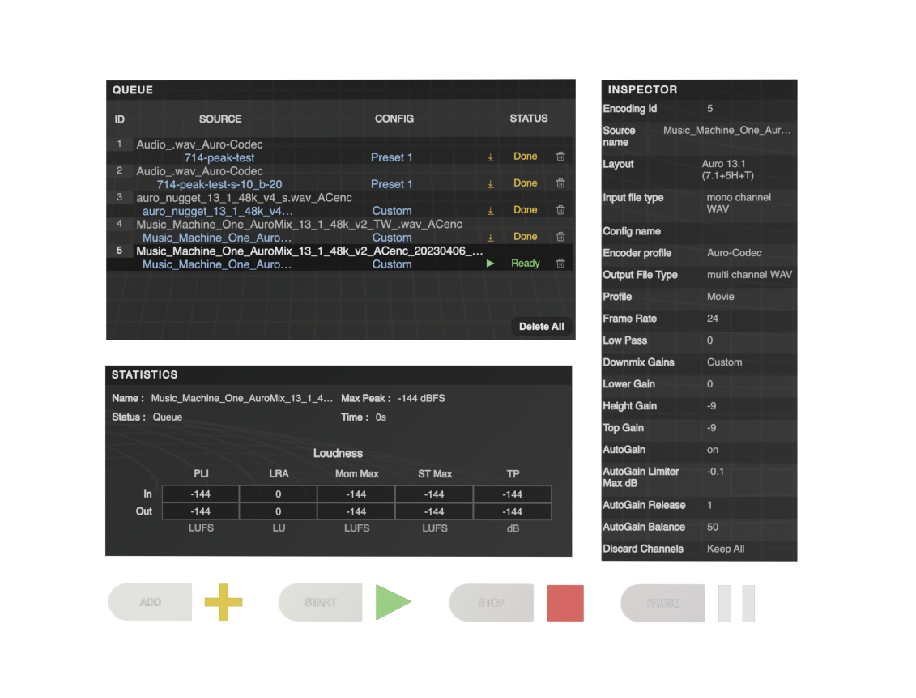Click the SOURCE column header
916x698 pixels.
coord(220,119)
